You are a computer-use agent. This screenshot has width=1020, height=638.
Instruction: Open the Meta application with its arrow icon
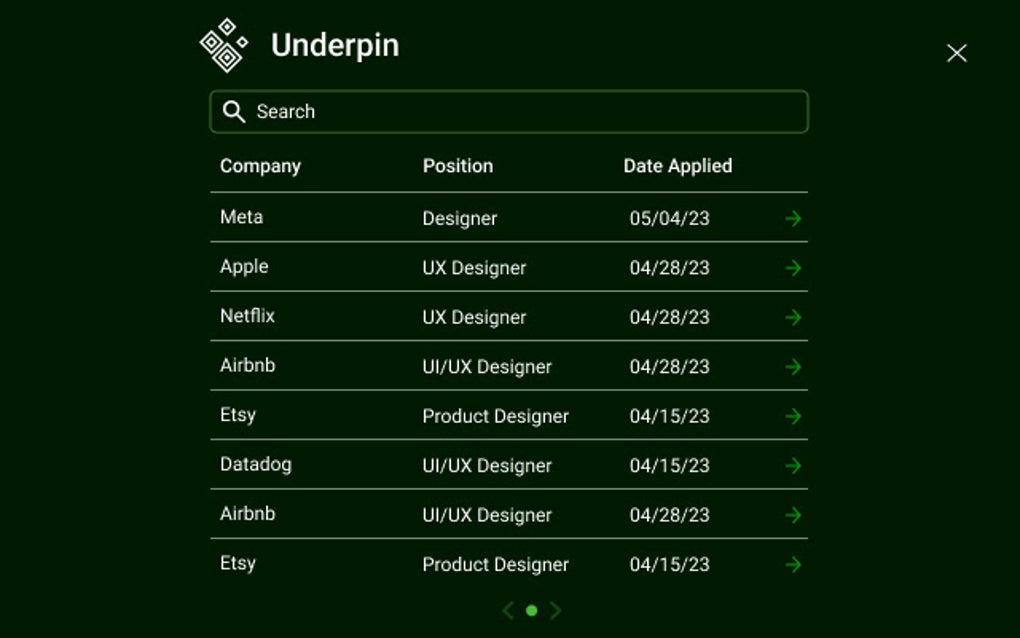point(793,218)
